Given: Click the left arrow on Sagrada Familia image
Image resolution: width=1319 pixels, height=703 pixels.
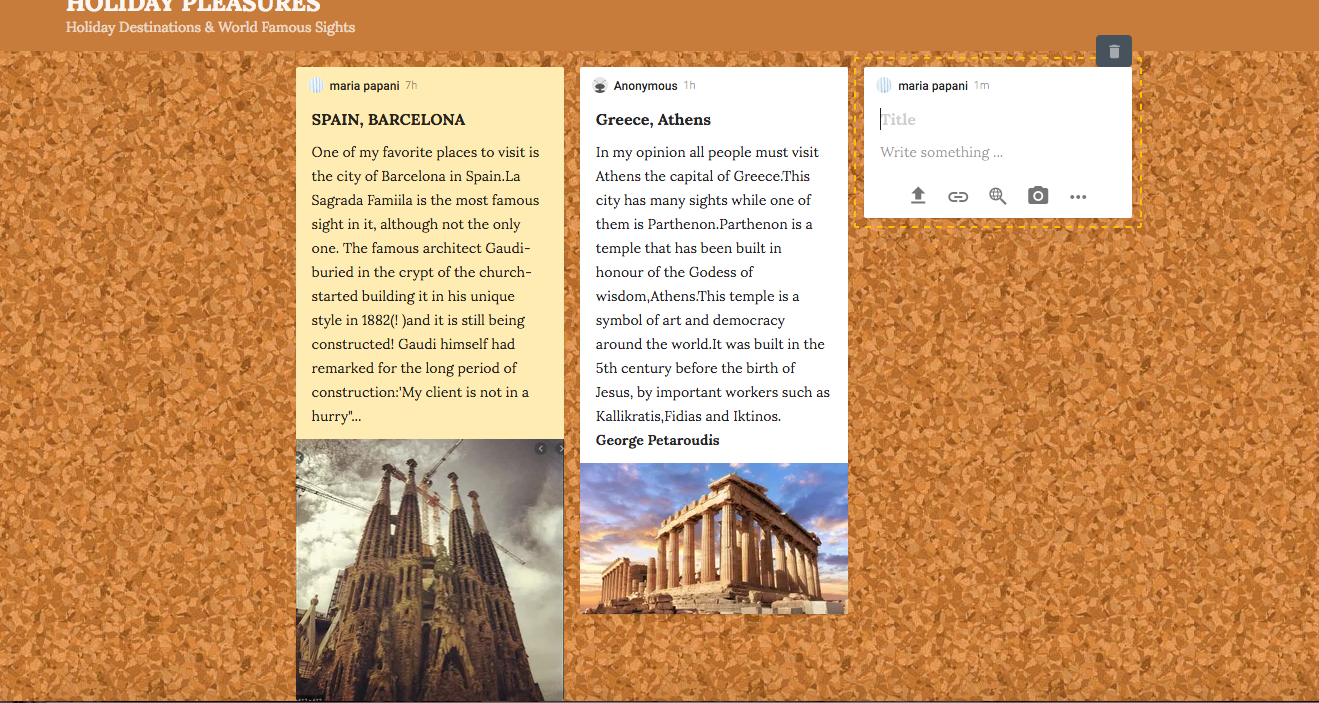Looking at the screenshot, I should point(541,449).
